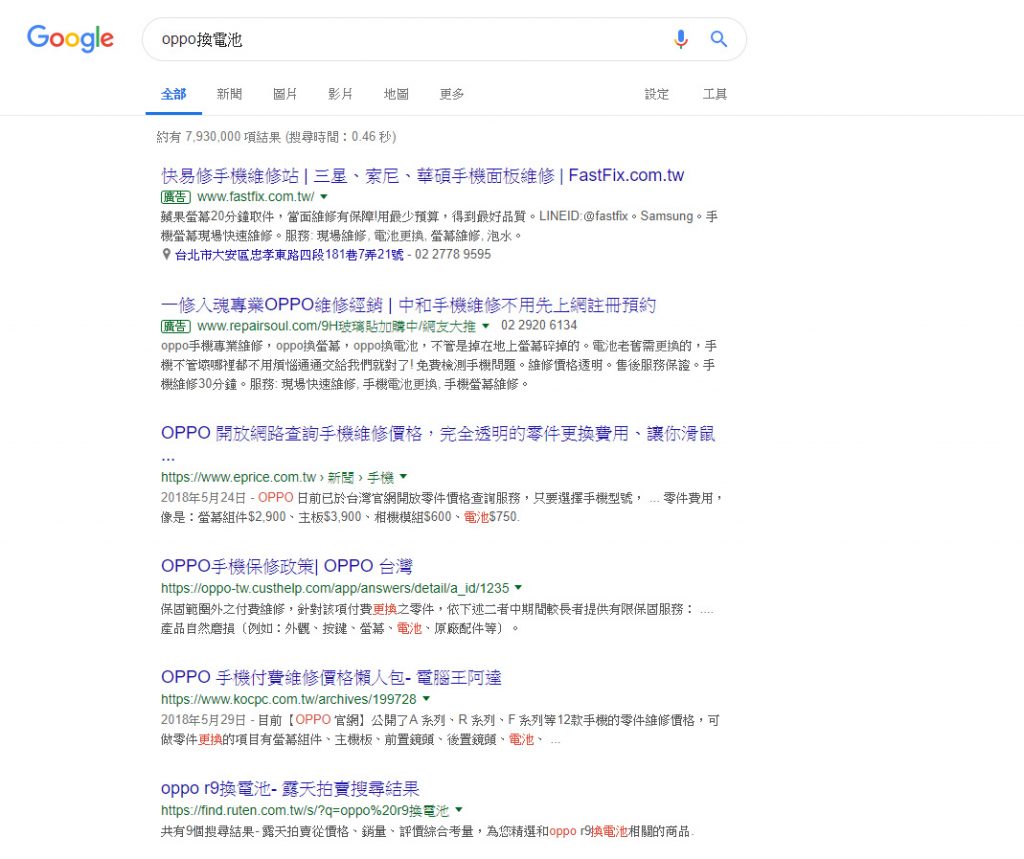Viewport: 1024px width, 859px height.
Task: Expand dropdown arrow next to oppo-tw.custhelp.com URL
Action: [518, 587]
